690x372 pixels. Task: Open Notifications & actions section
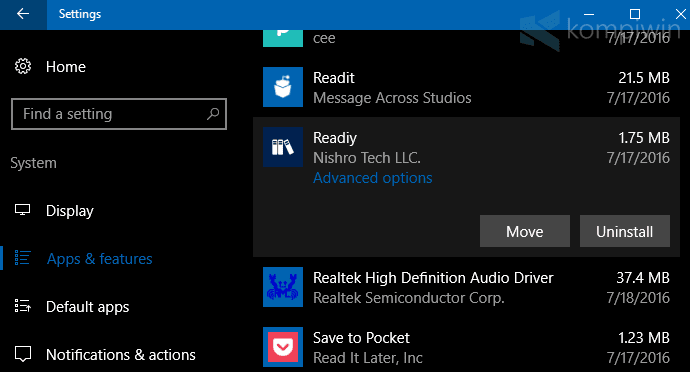click(x=121, y=355)
